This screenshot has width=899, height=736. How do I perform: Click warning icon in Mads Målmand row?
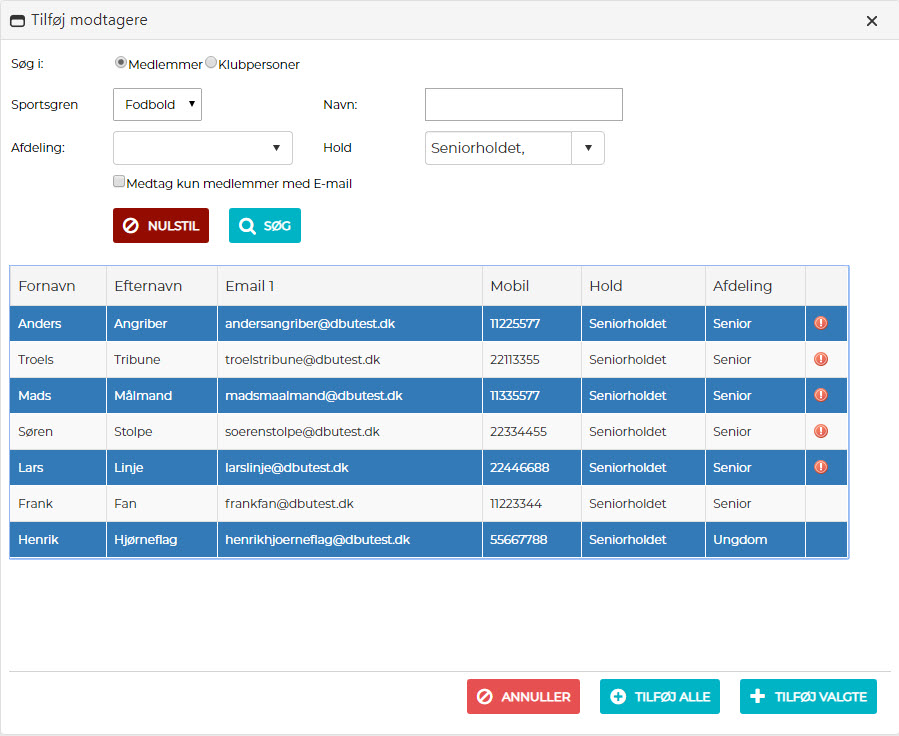(x=821, y=395)
